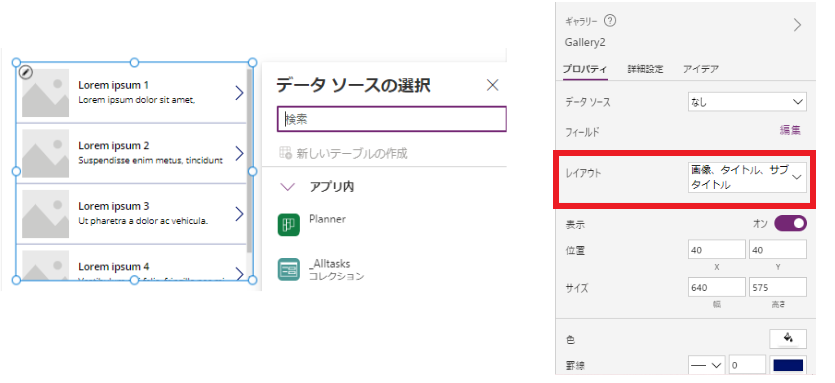
Task: Click the 罫線 navy color swatch
Action: click(788, 365)
